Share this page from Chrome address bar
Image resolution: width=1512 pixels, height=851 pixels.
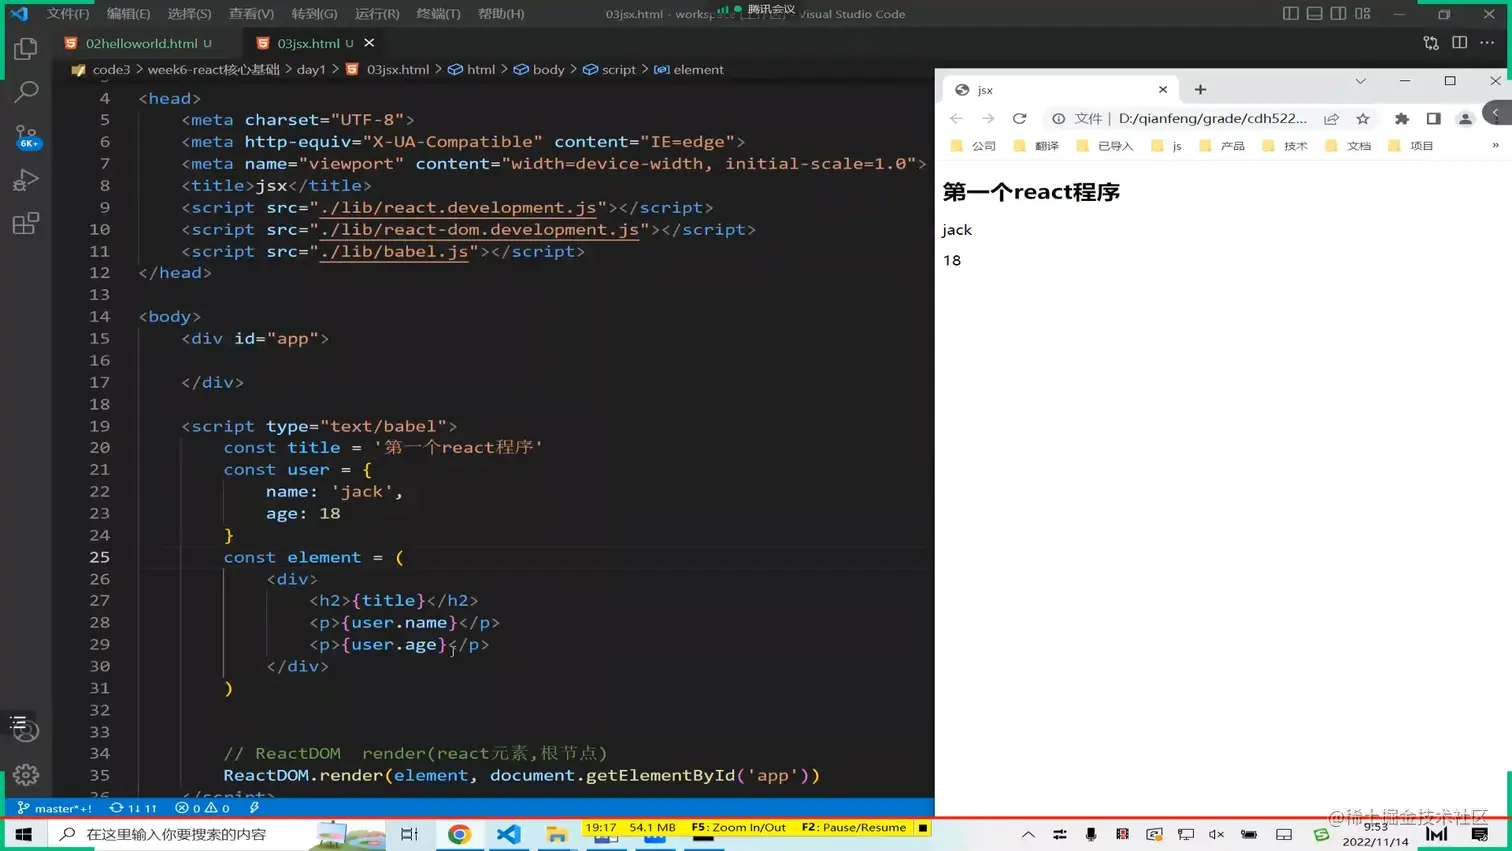coord(1331,119)
